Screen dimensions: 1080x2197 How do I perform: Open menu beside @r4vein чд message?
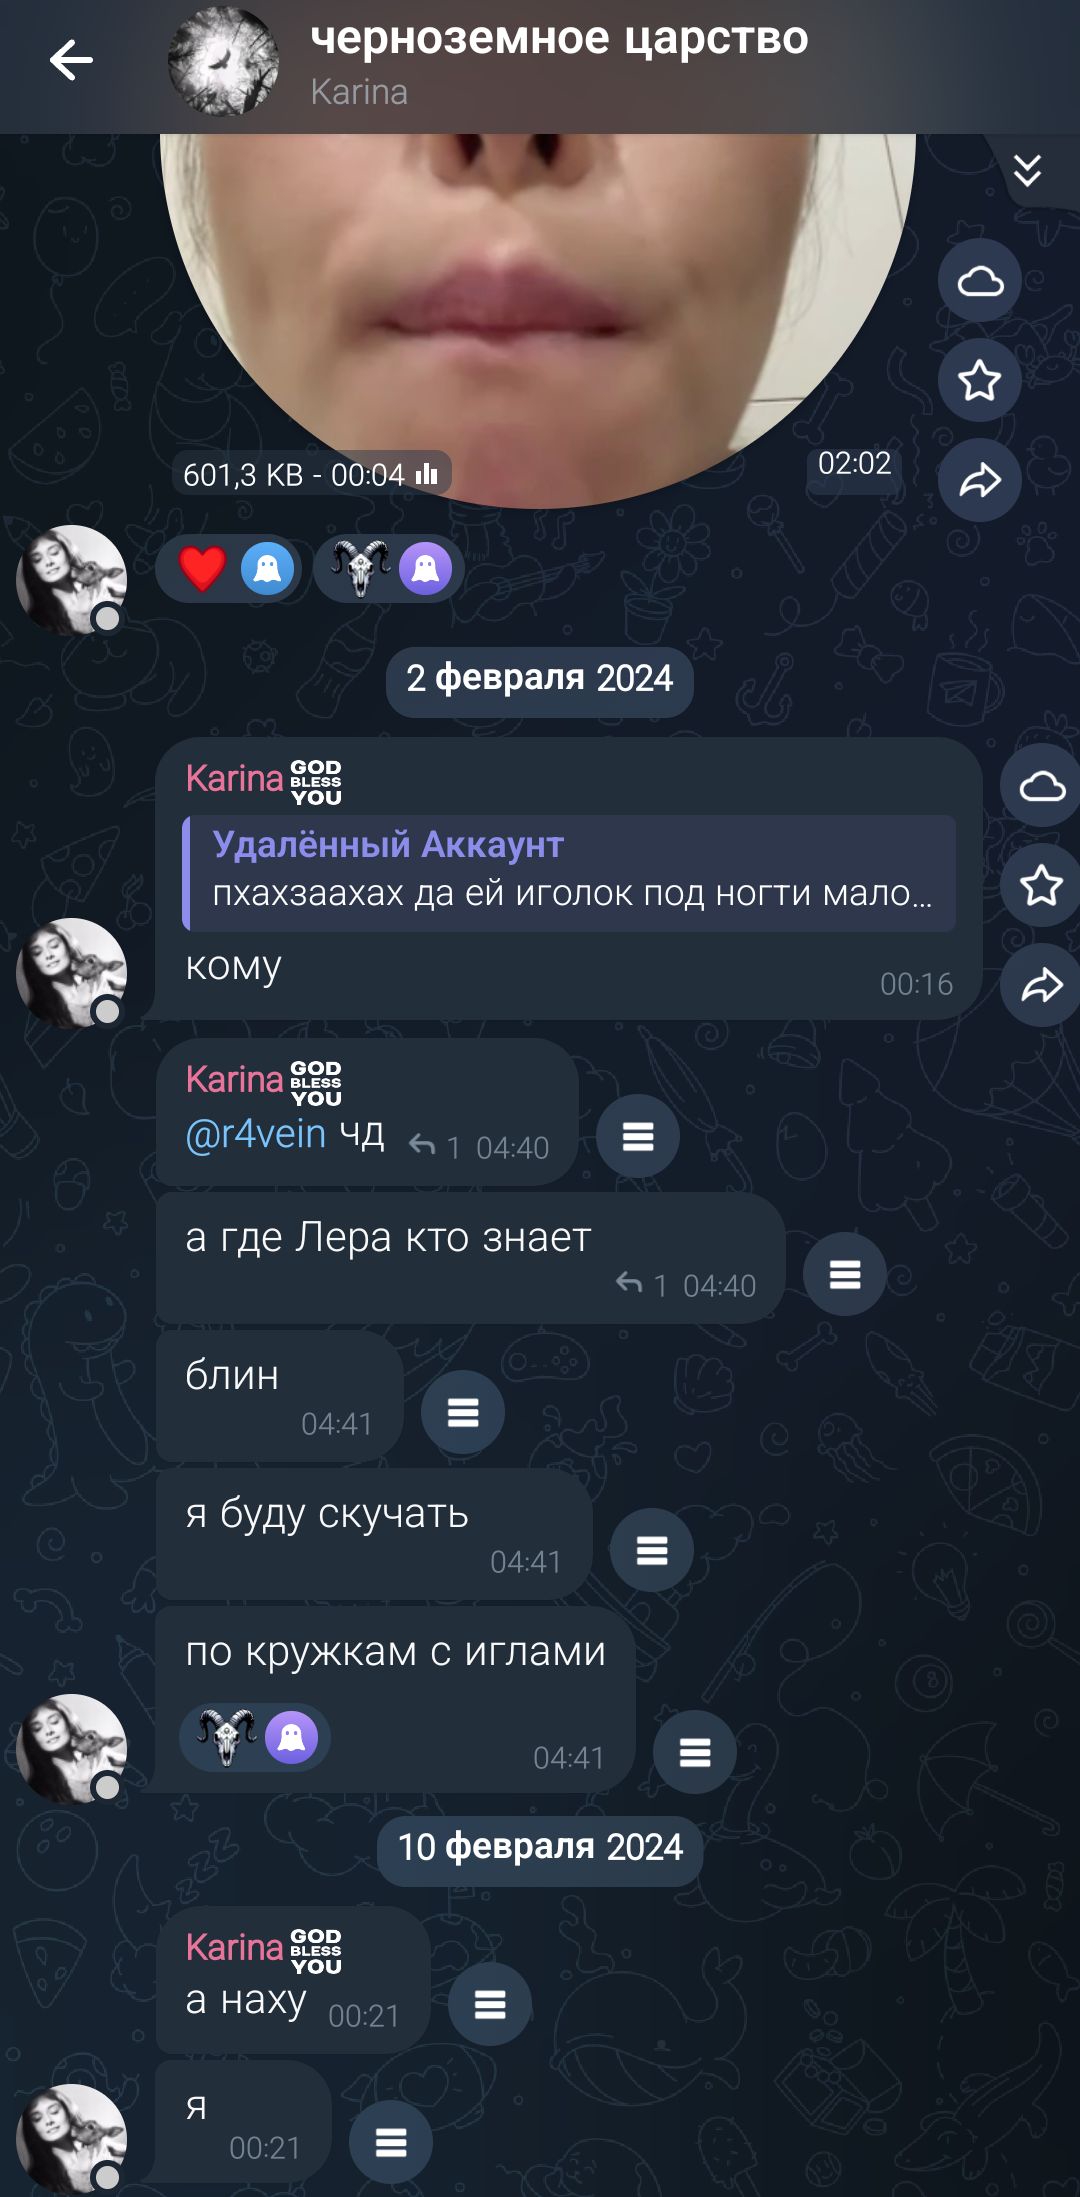[x=638, y=1136]
